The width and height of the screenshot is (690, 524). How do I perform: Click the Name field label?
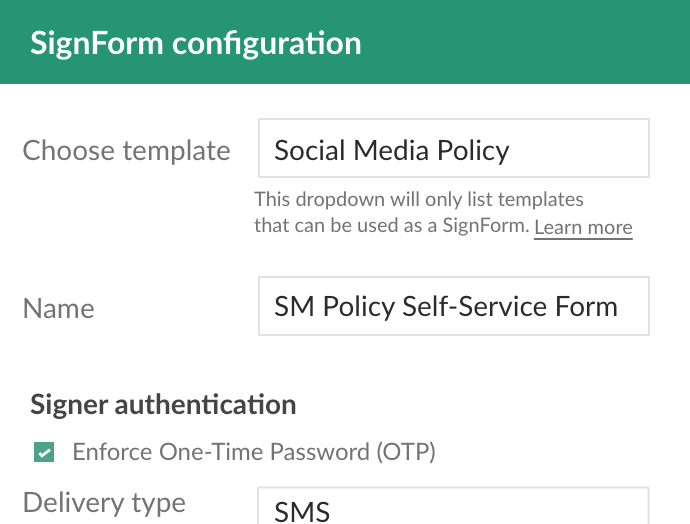58,308
